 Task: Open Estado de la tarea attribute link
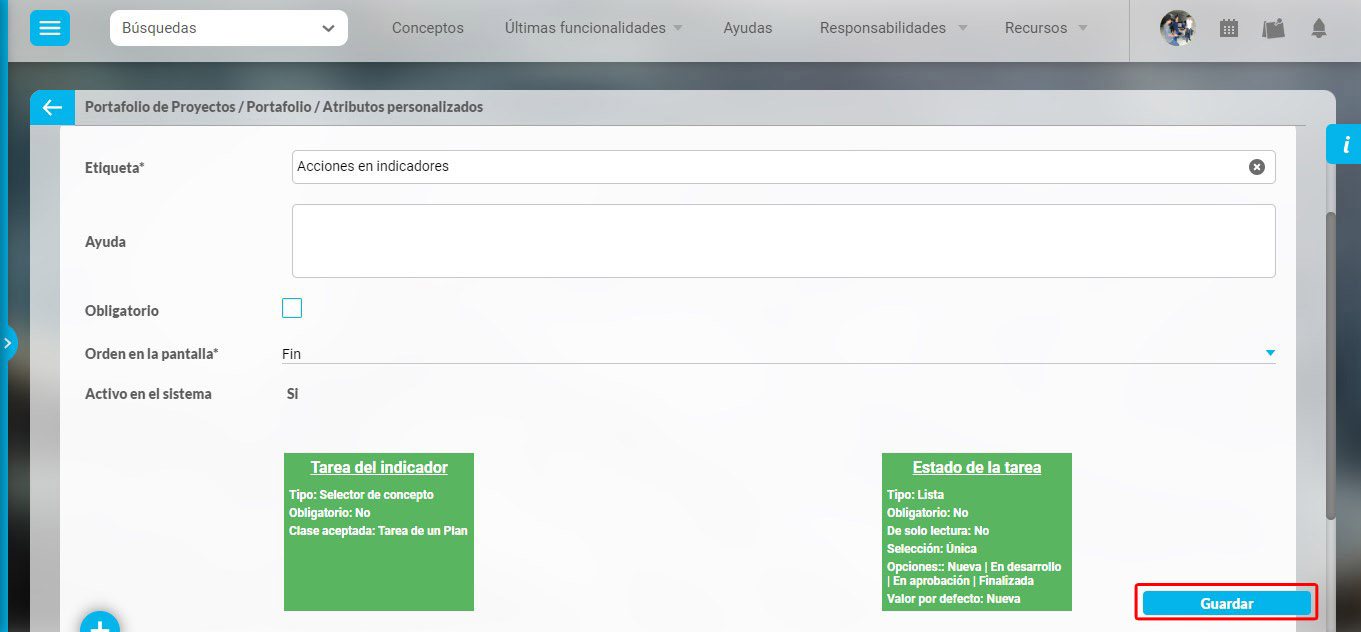coord(977,467)
